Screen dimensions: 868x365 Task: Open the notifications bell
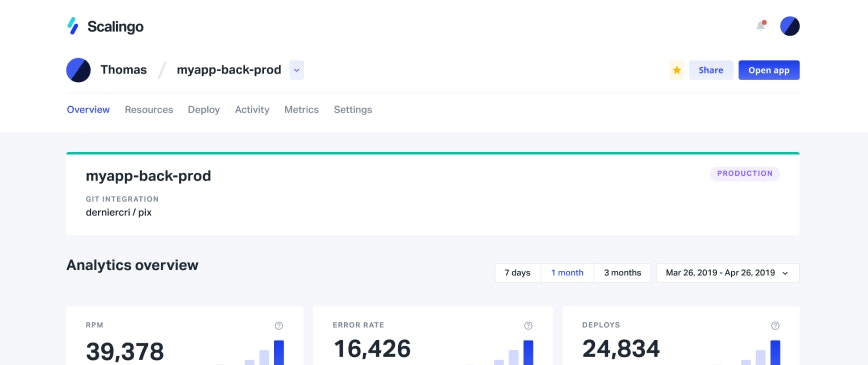pos(761,25)
